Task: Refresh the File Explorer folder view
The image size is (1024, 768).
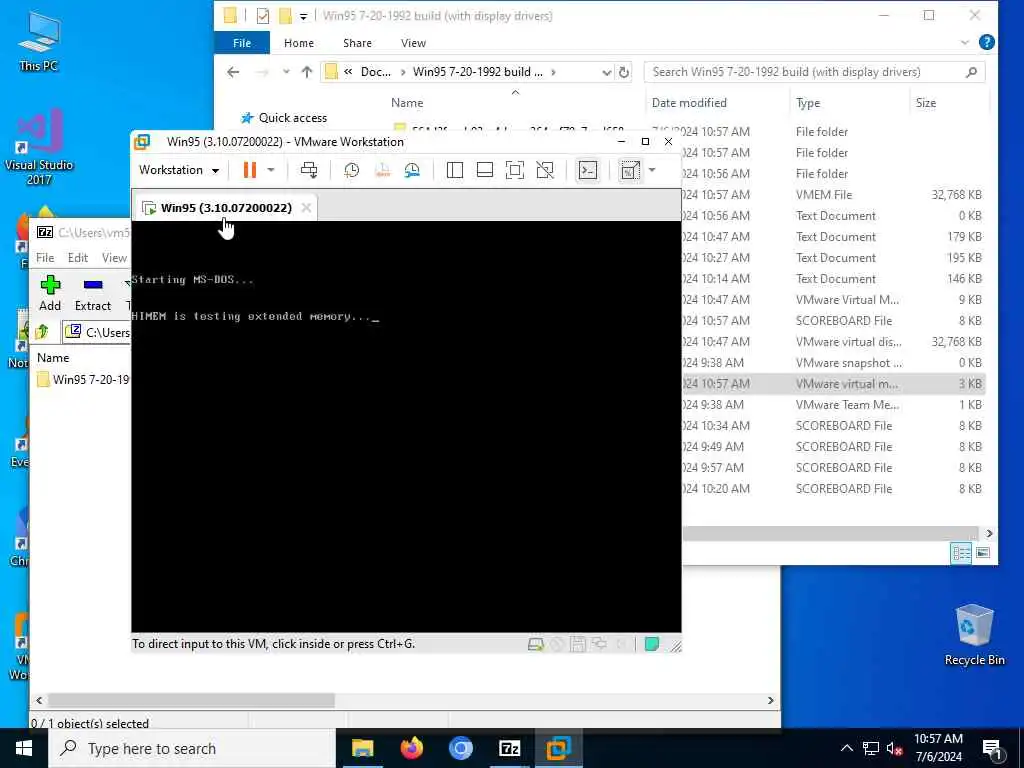Action: (624, 72)
